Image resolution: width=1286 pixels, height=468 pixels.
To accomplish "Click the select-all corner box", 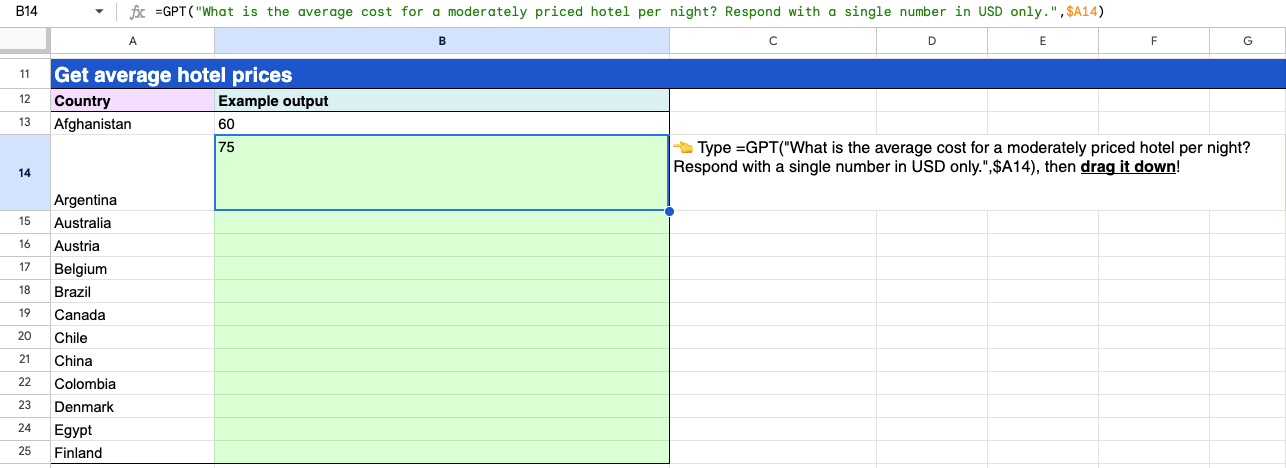I will point(24,41).
